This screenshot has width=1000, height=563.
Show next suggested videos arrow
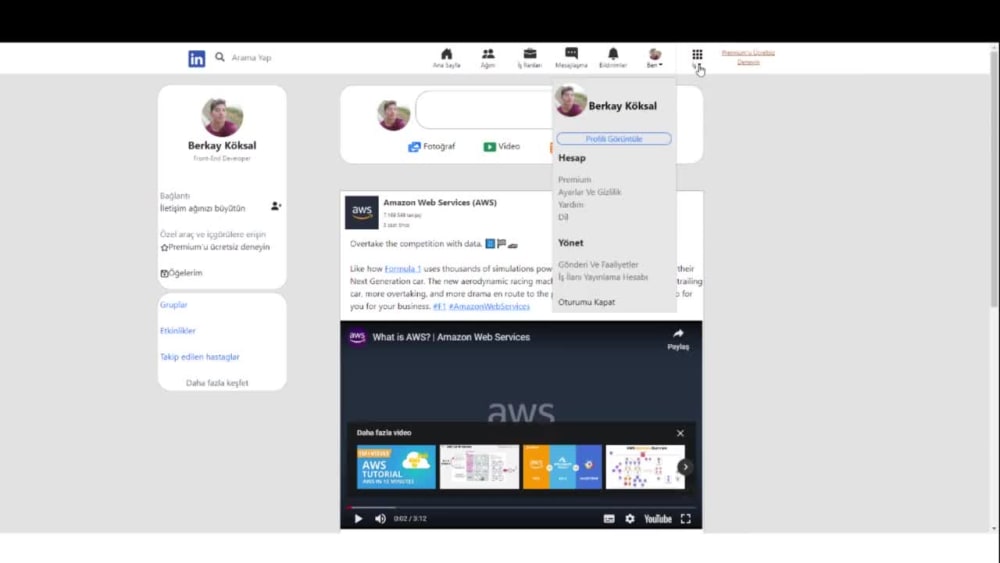[686, 467]
